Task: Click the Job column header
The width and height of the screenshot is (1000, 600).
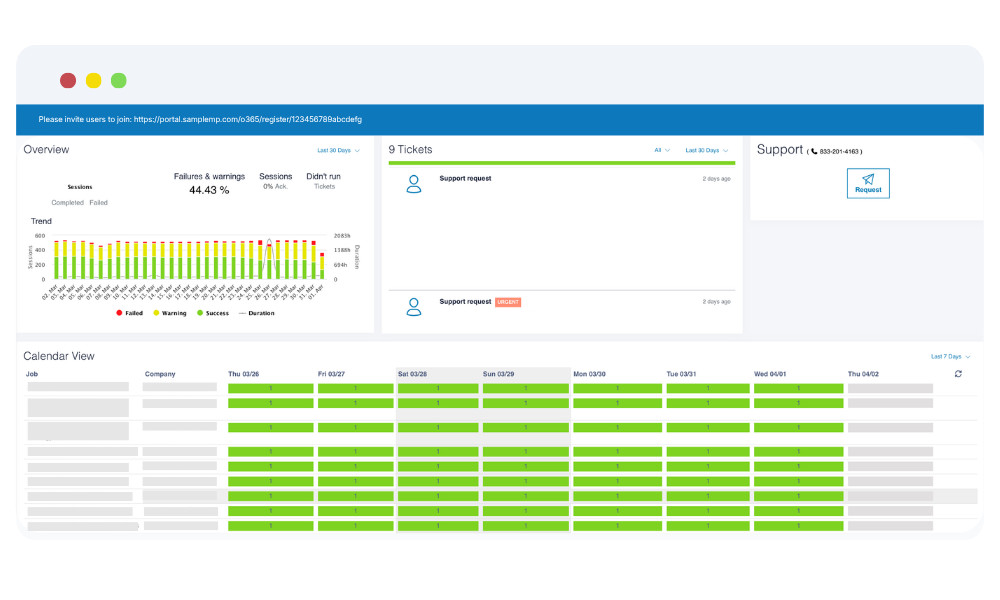Action: click(x=32, y=374)
